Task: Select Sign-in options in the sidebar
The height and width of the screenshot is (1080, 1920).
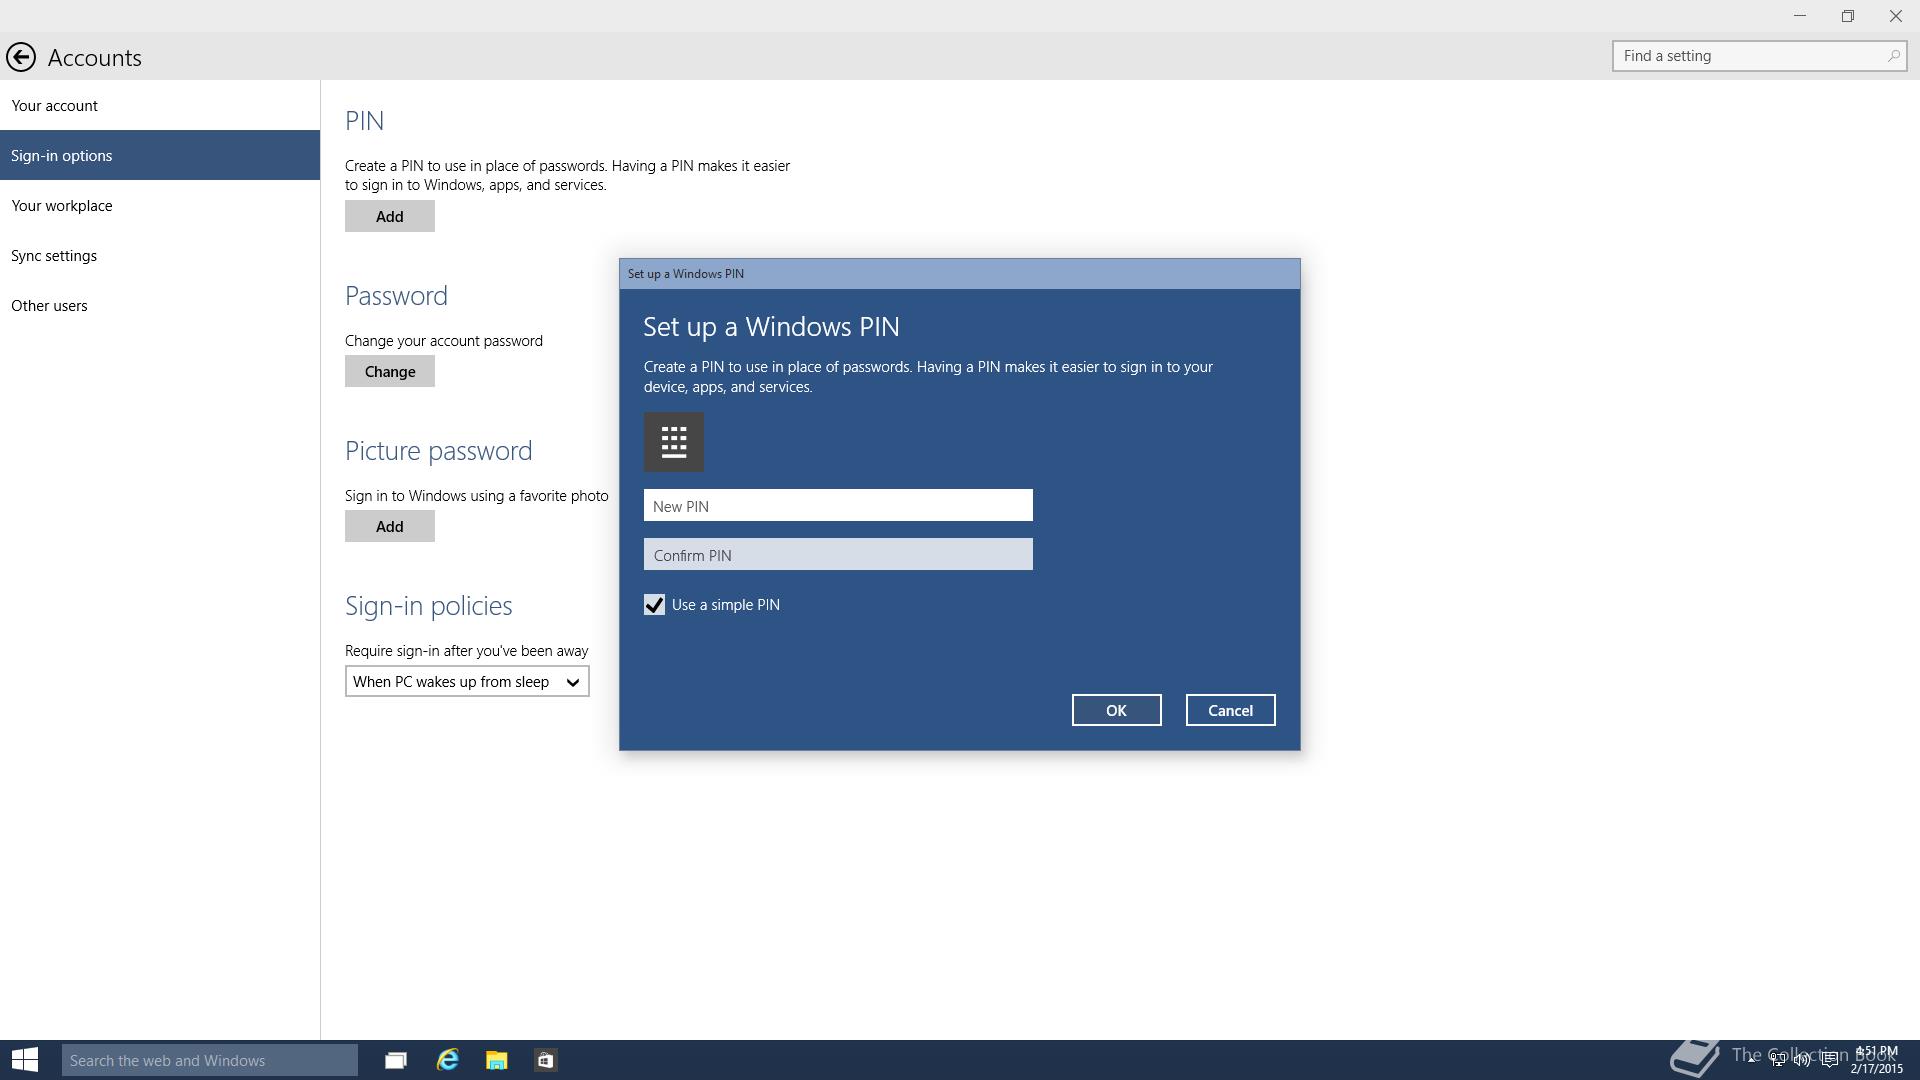Action: (x=160, y=155)
